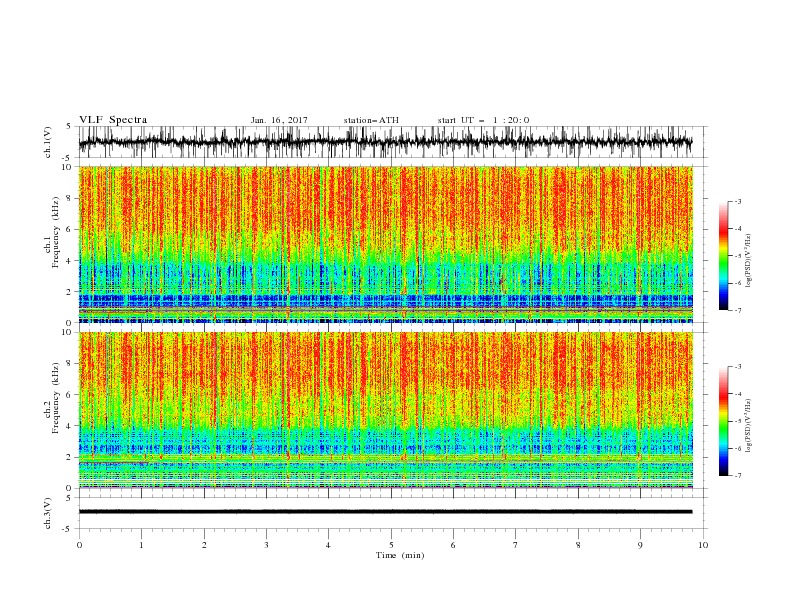Click the time axis tick label "5"
Image resolution: width=792 pixels, height=612 pixels.
tap(391, 545)
